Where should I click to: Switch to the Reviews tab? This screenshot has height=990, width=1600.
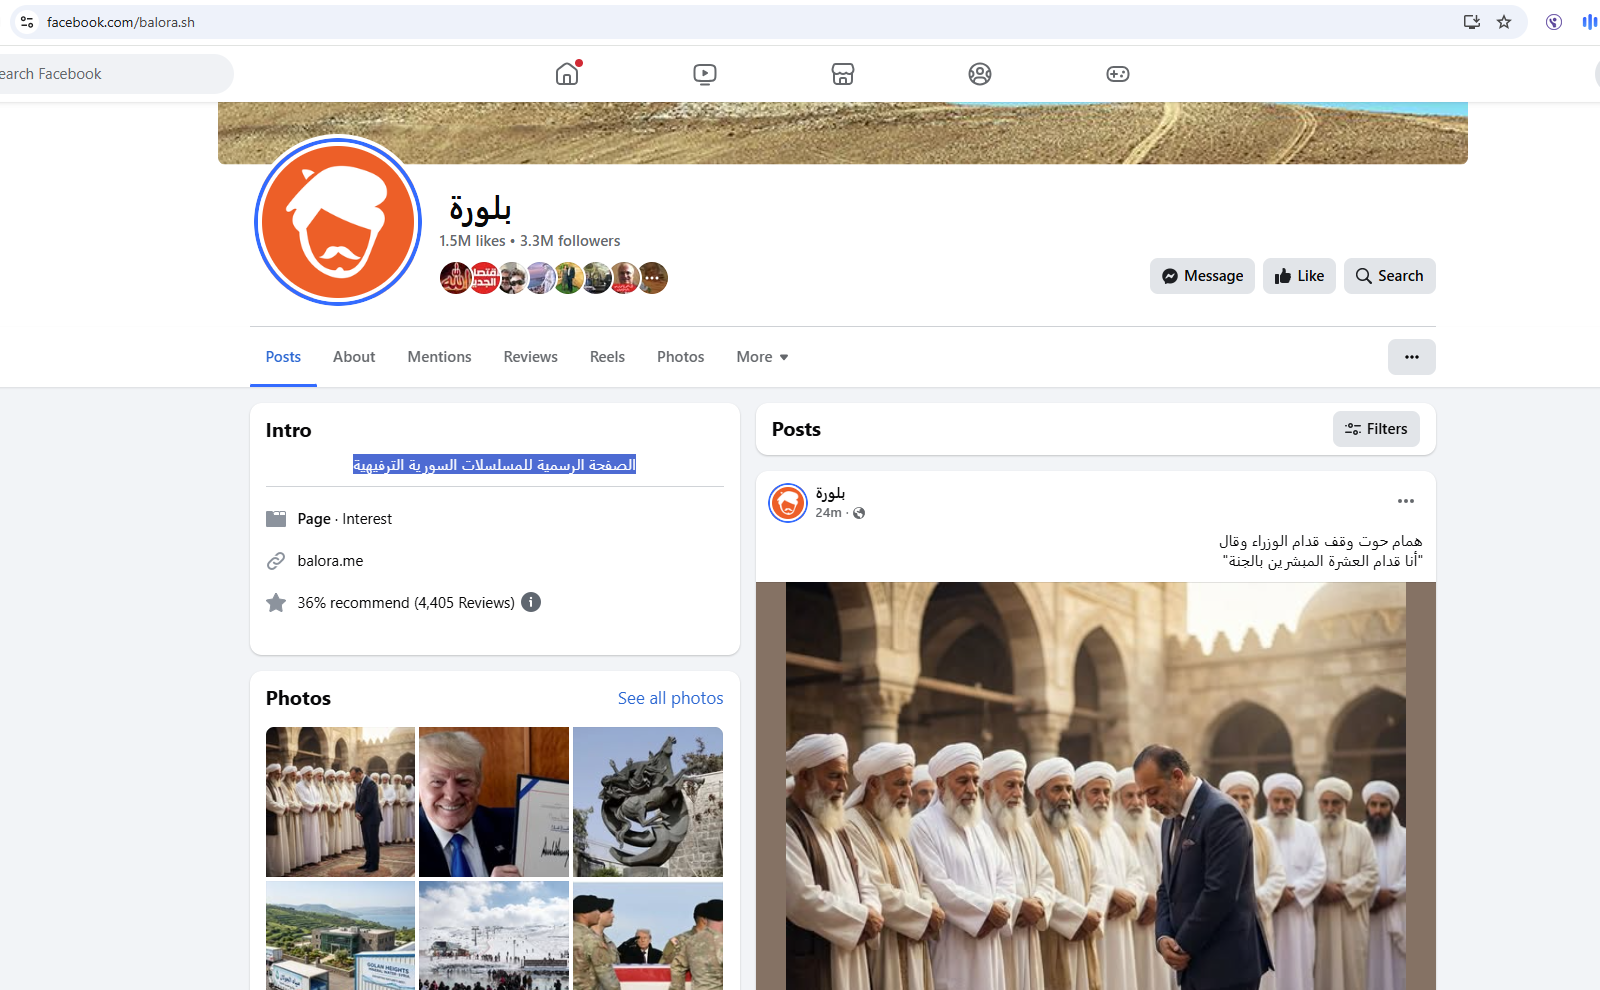click(530, 356)
